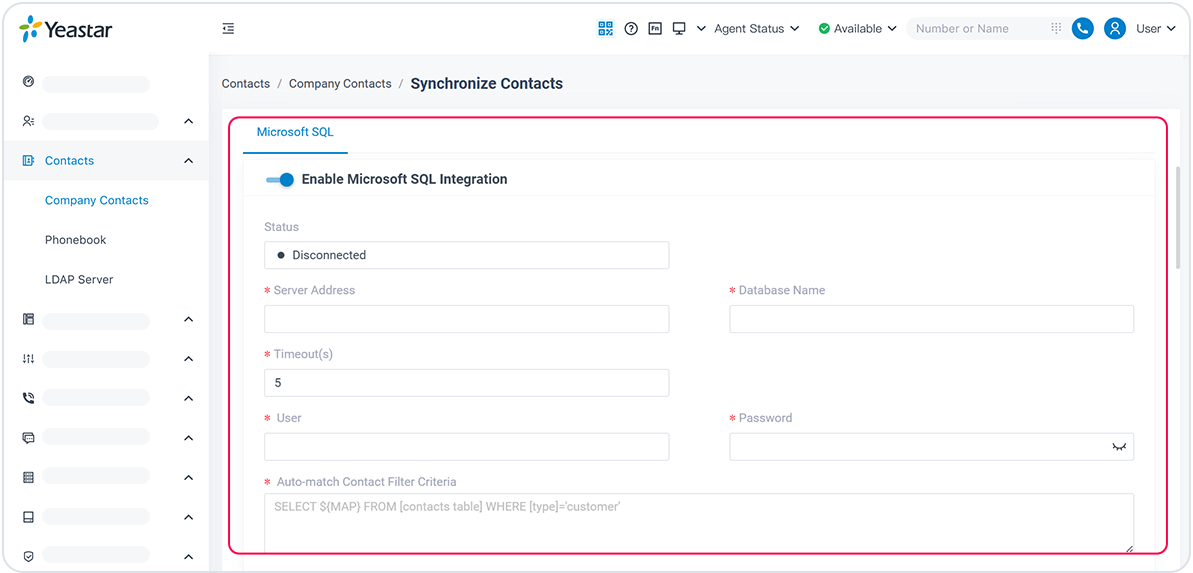This screenshot has width=1193, height=573.
Task: Click the monitor icon in the header
Action: click(x=679, y=28)
